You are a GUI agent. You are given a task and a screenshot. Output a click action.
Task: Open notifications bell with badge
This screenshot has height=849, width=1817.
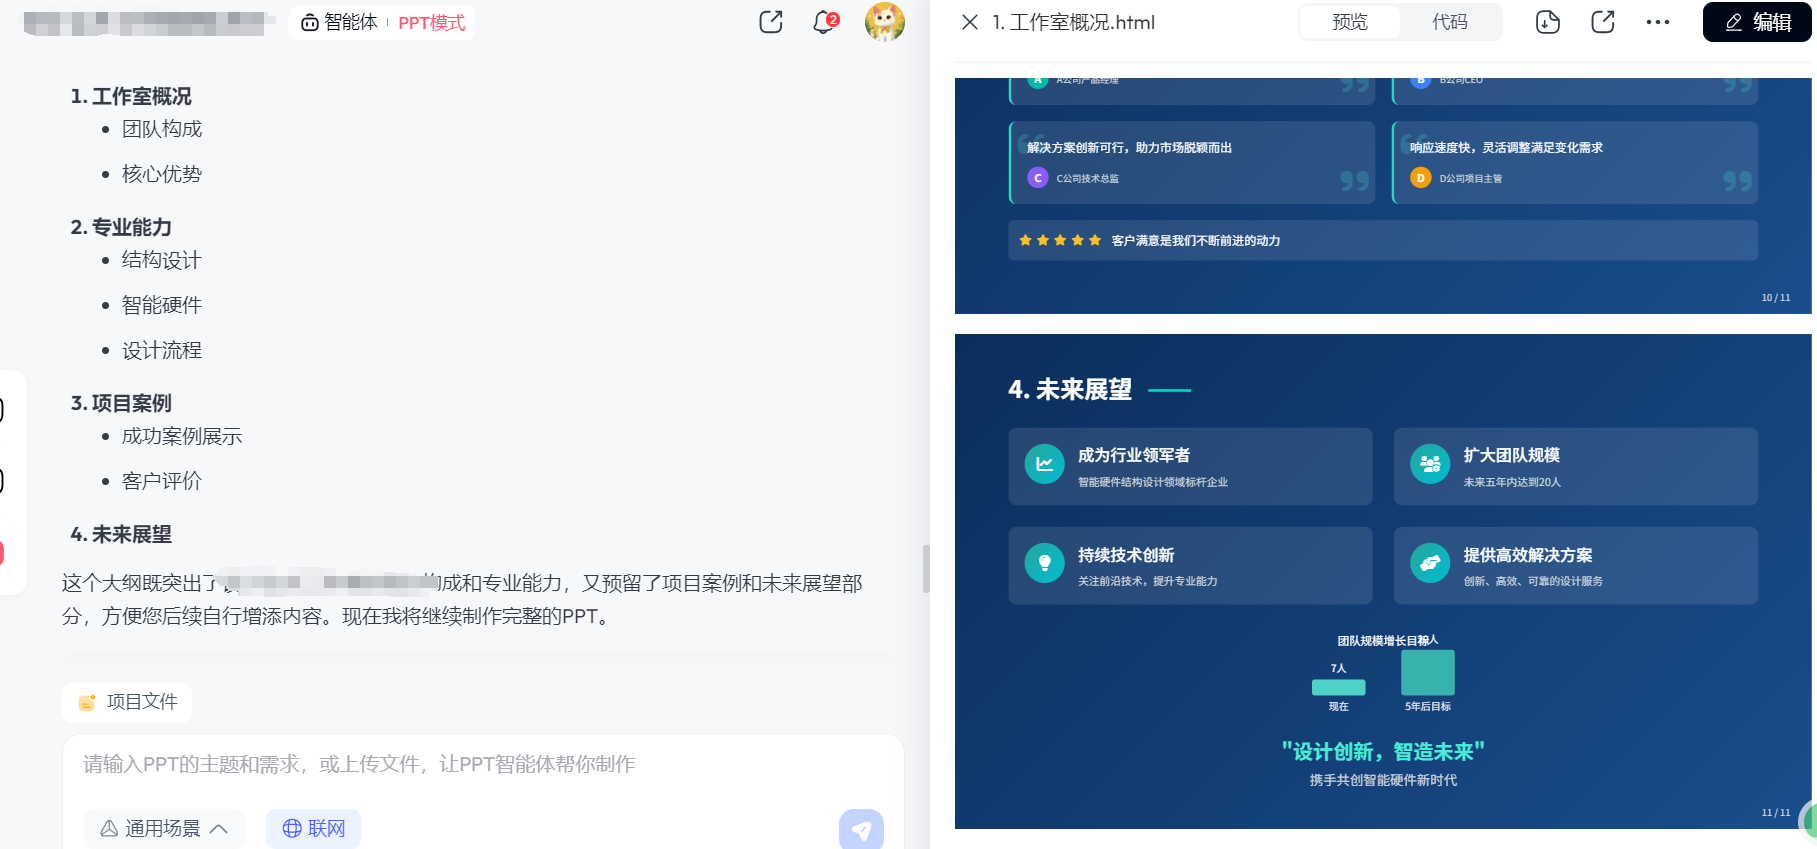click(x=825, y=22)
